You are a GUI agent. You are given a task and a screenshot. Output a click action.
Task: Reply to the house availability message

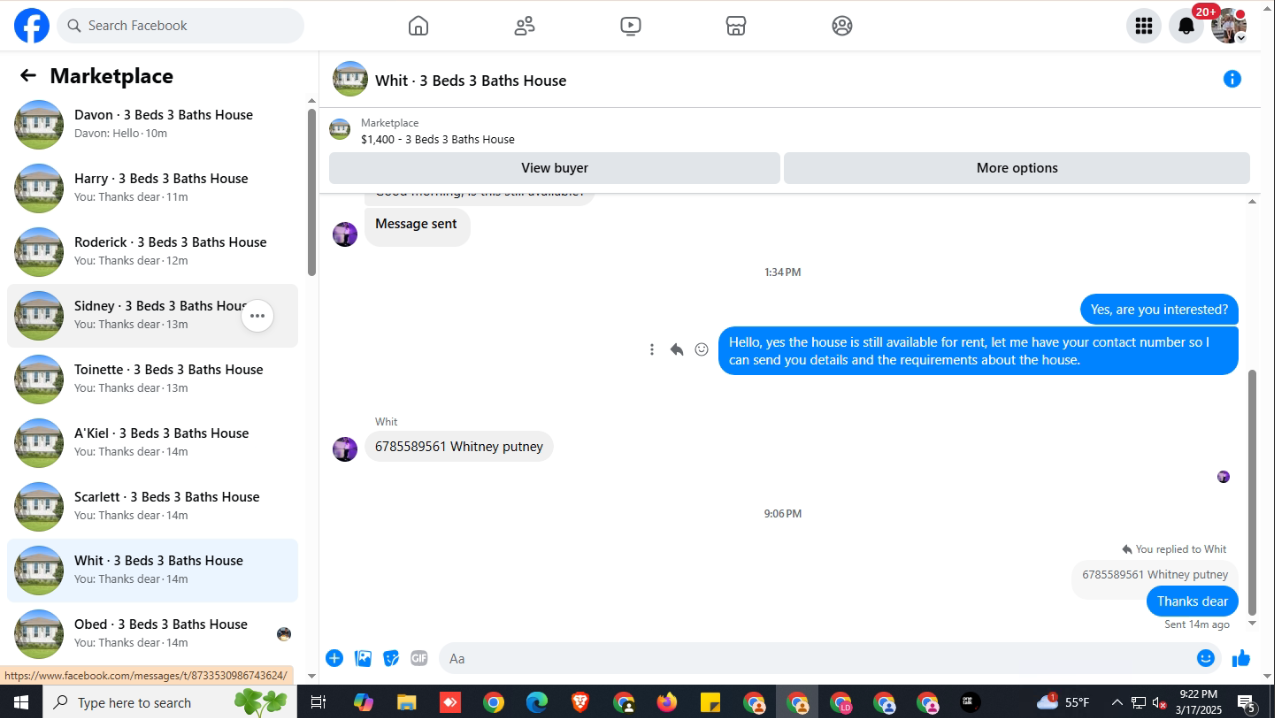pyautogui.click(x=677, y=349)
